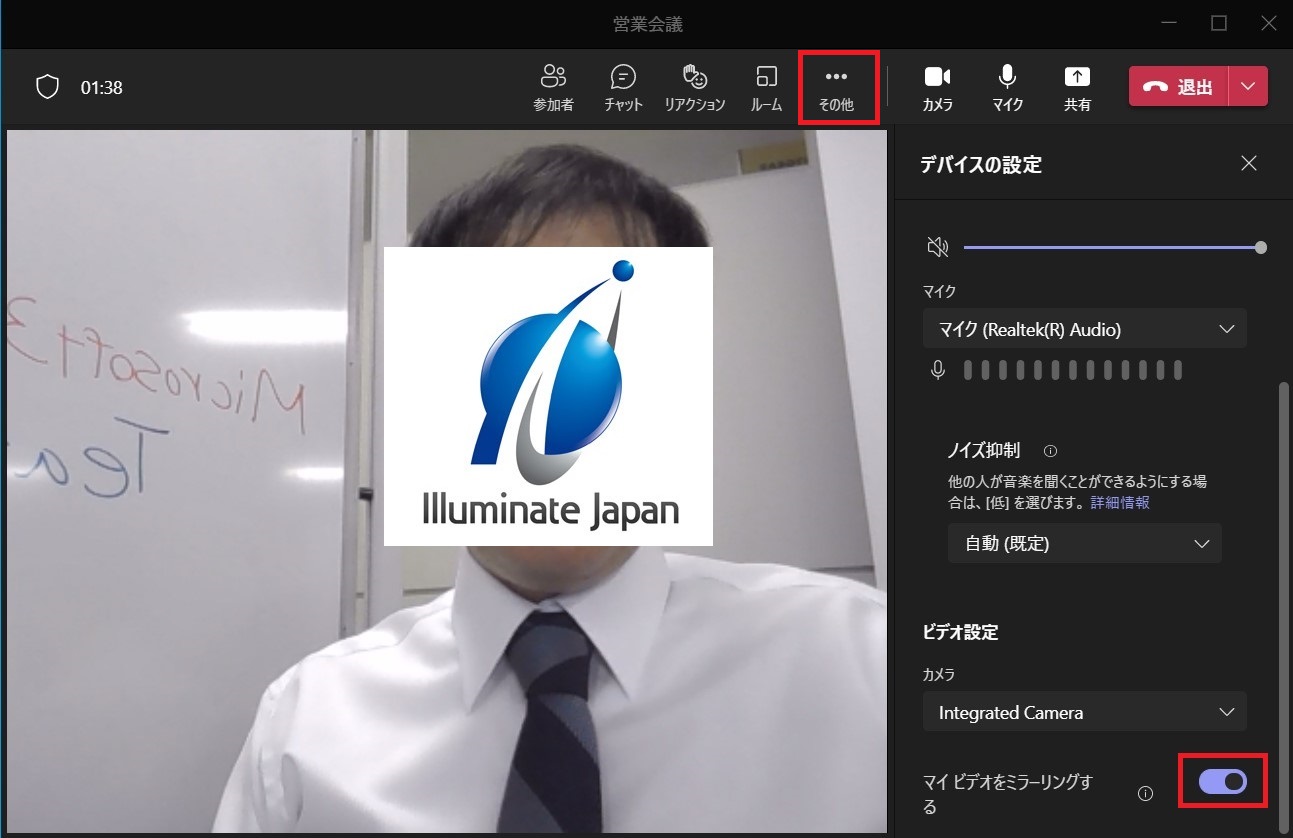Click the shield security icon
Screen dimensions: 1293x838
click(x=47, y=87)
